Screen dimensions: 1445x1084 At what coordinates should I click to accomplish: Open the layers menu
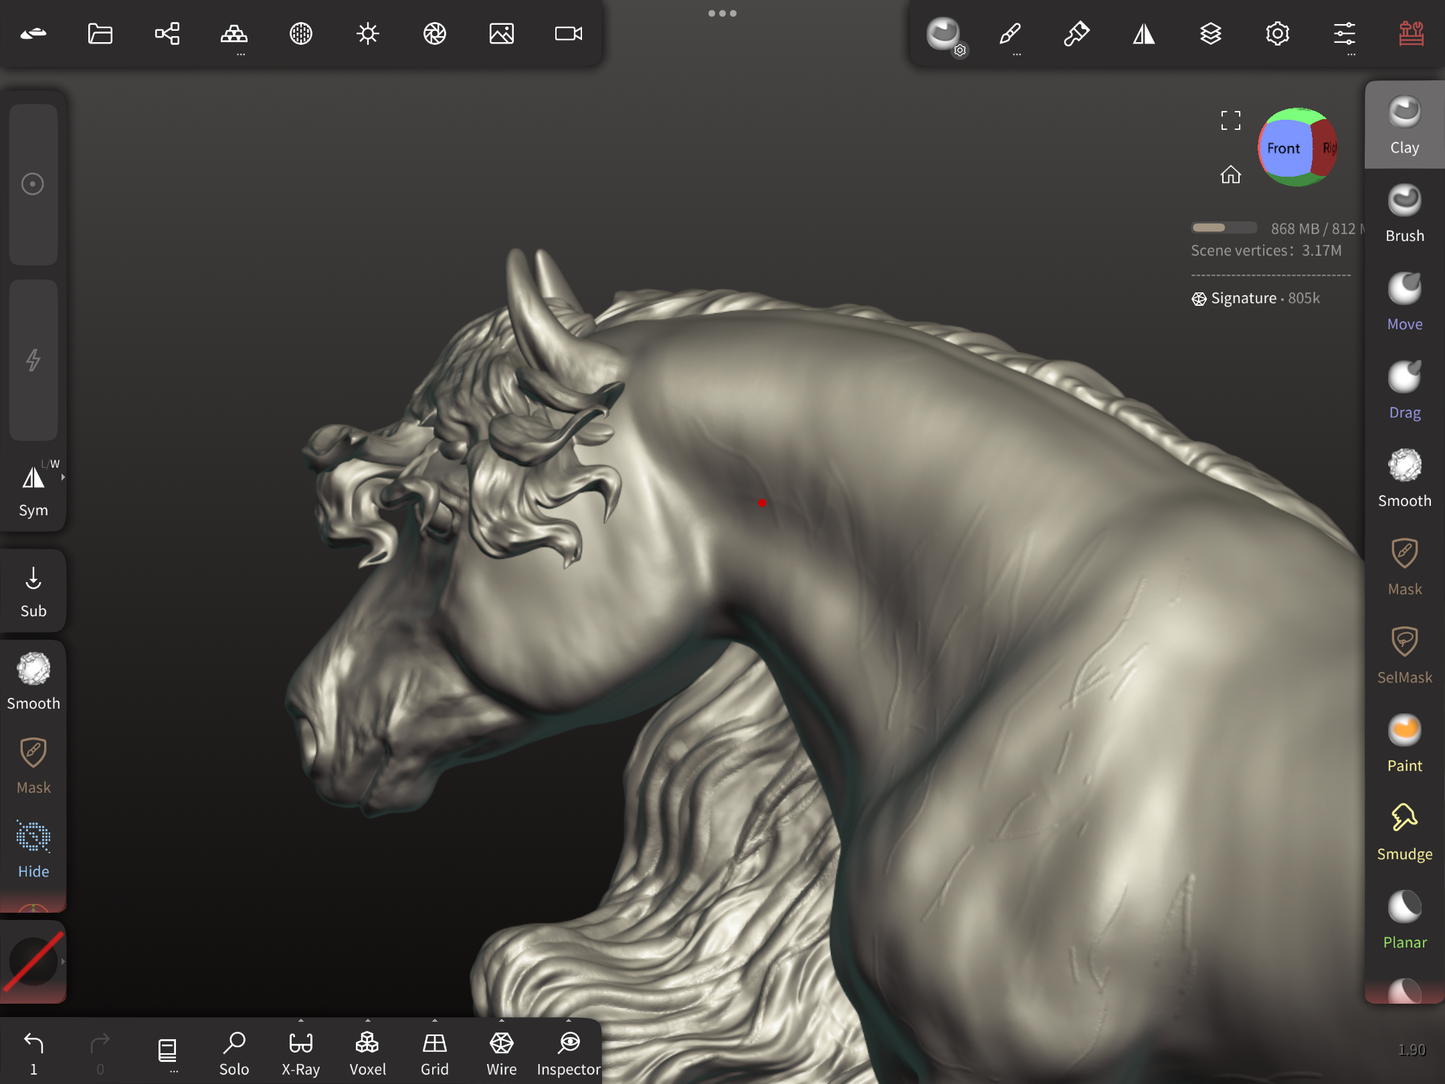click(1210, 34)
